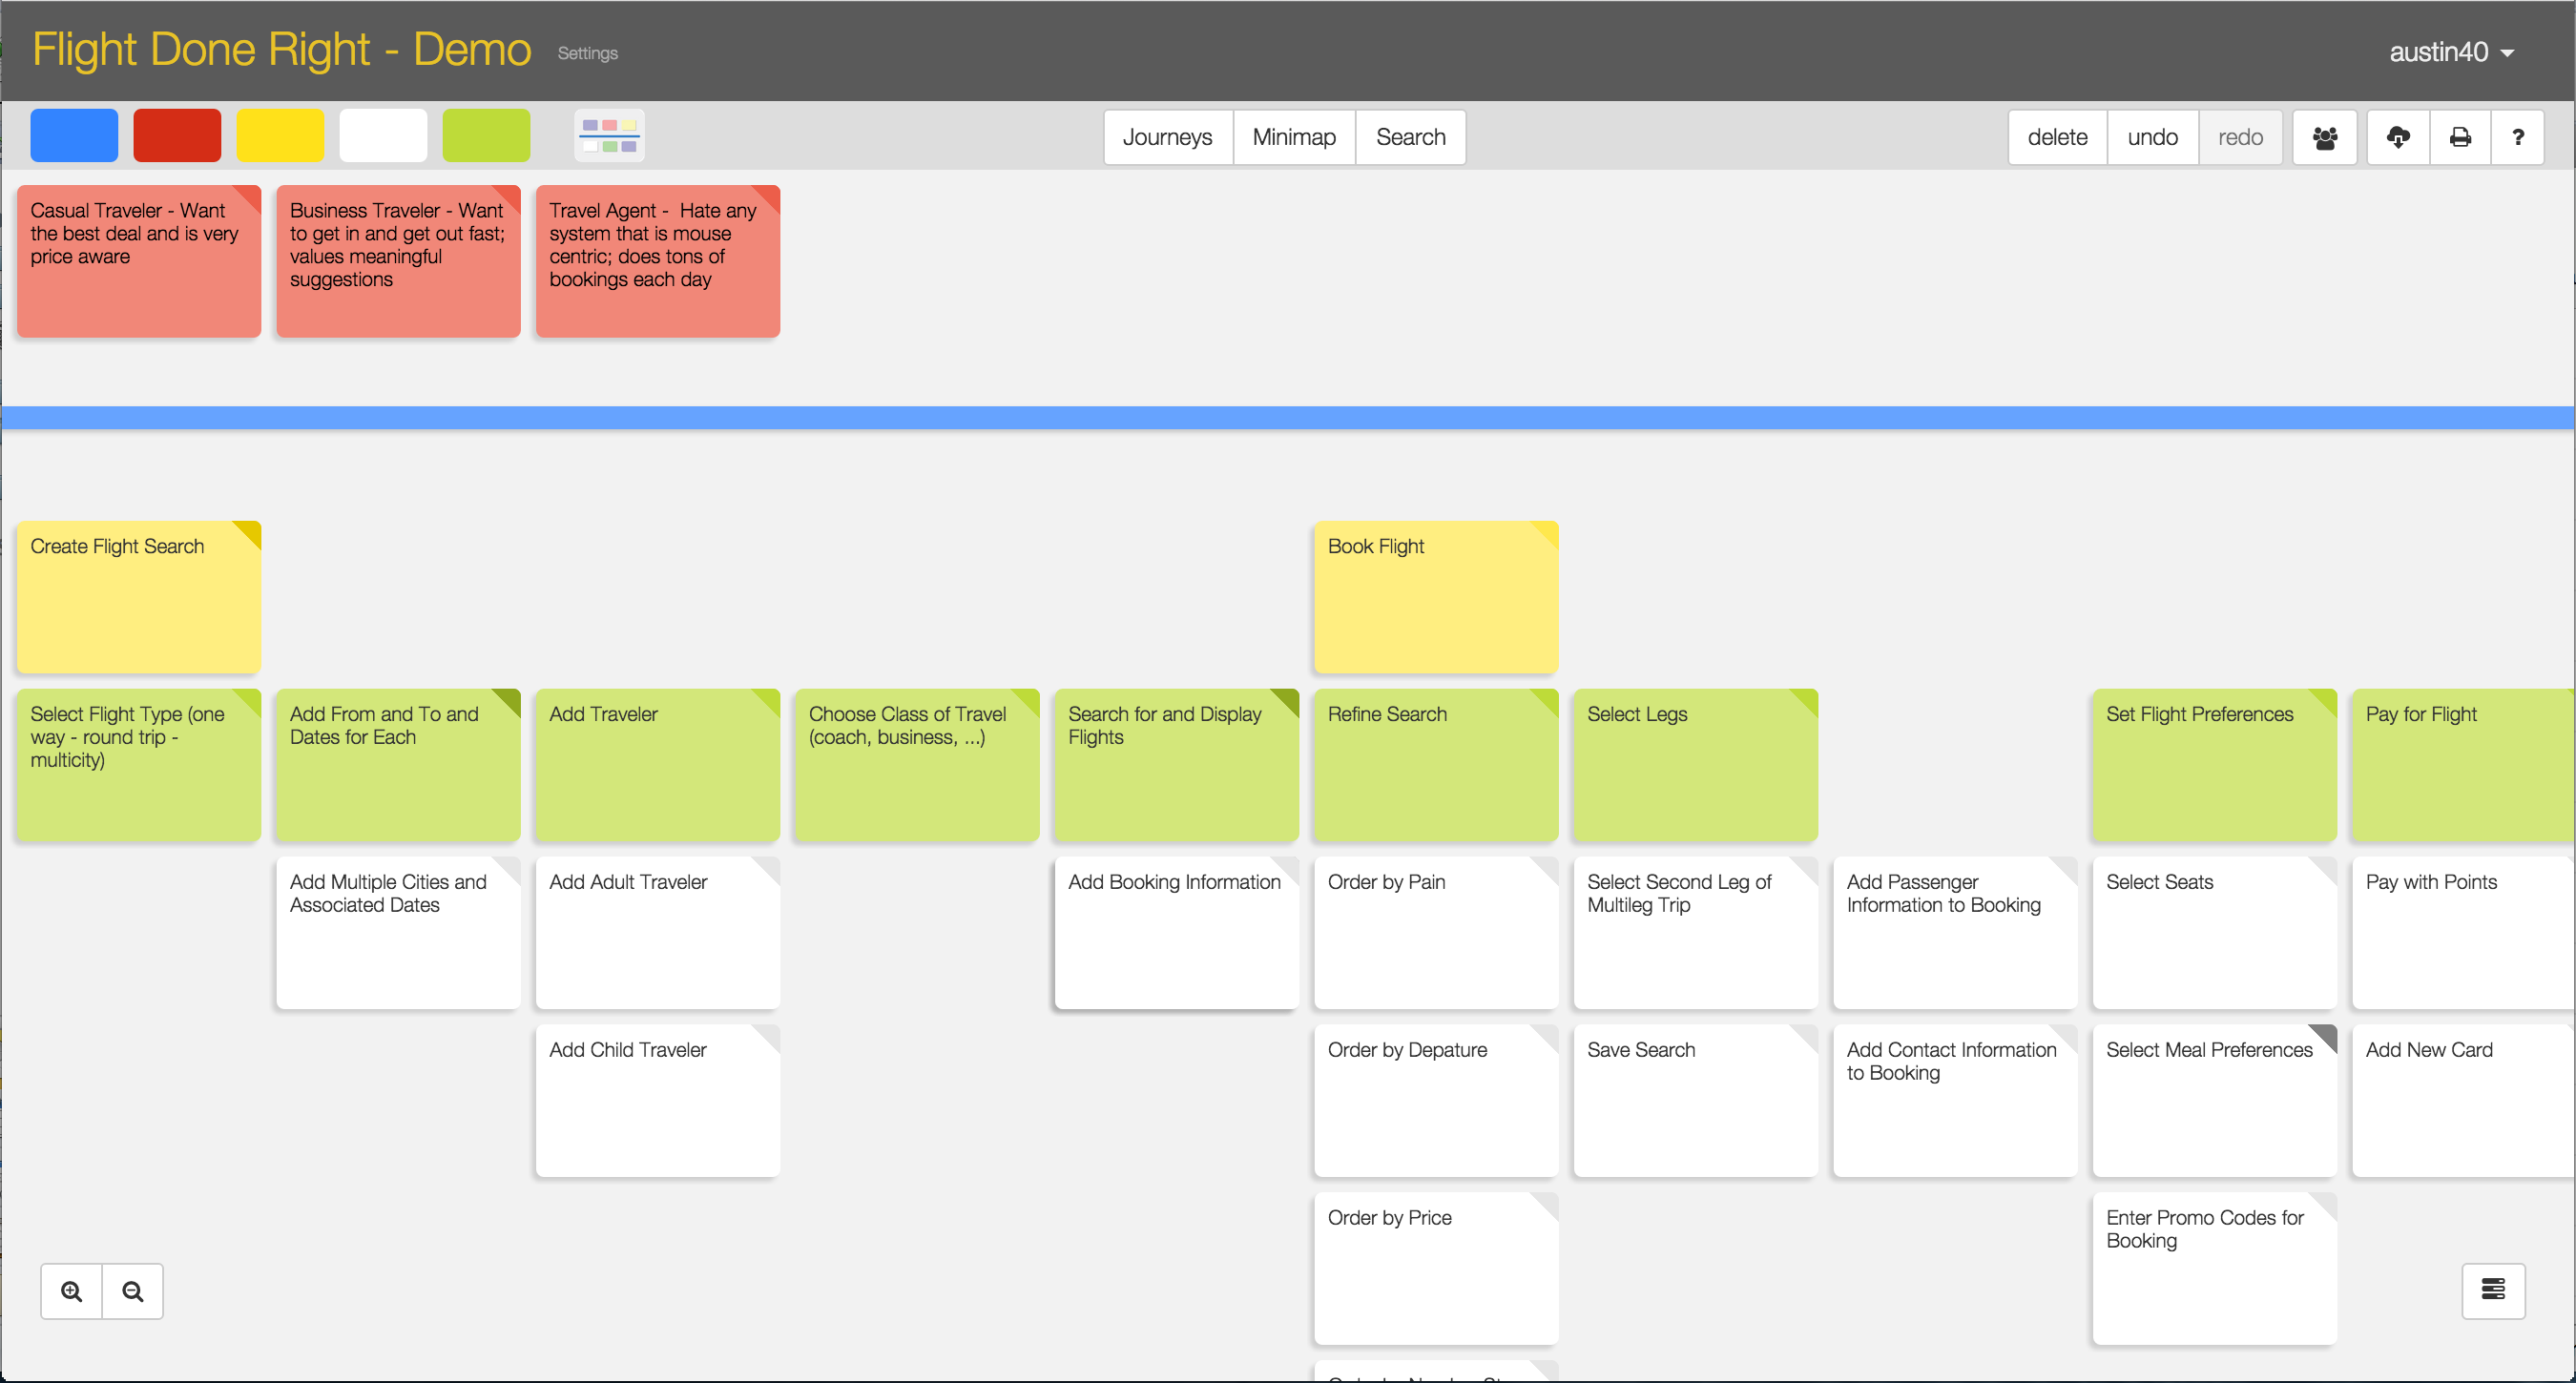Click the grid/minimap toggle icon
Viewport: 2576px width, 1383px height.
pyautogui.click(x=609, y=136)
